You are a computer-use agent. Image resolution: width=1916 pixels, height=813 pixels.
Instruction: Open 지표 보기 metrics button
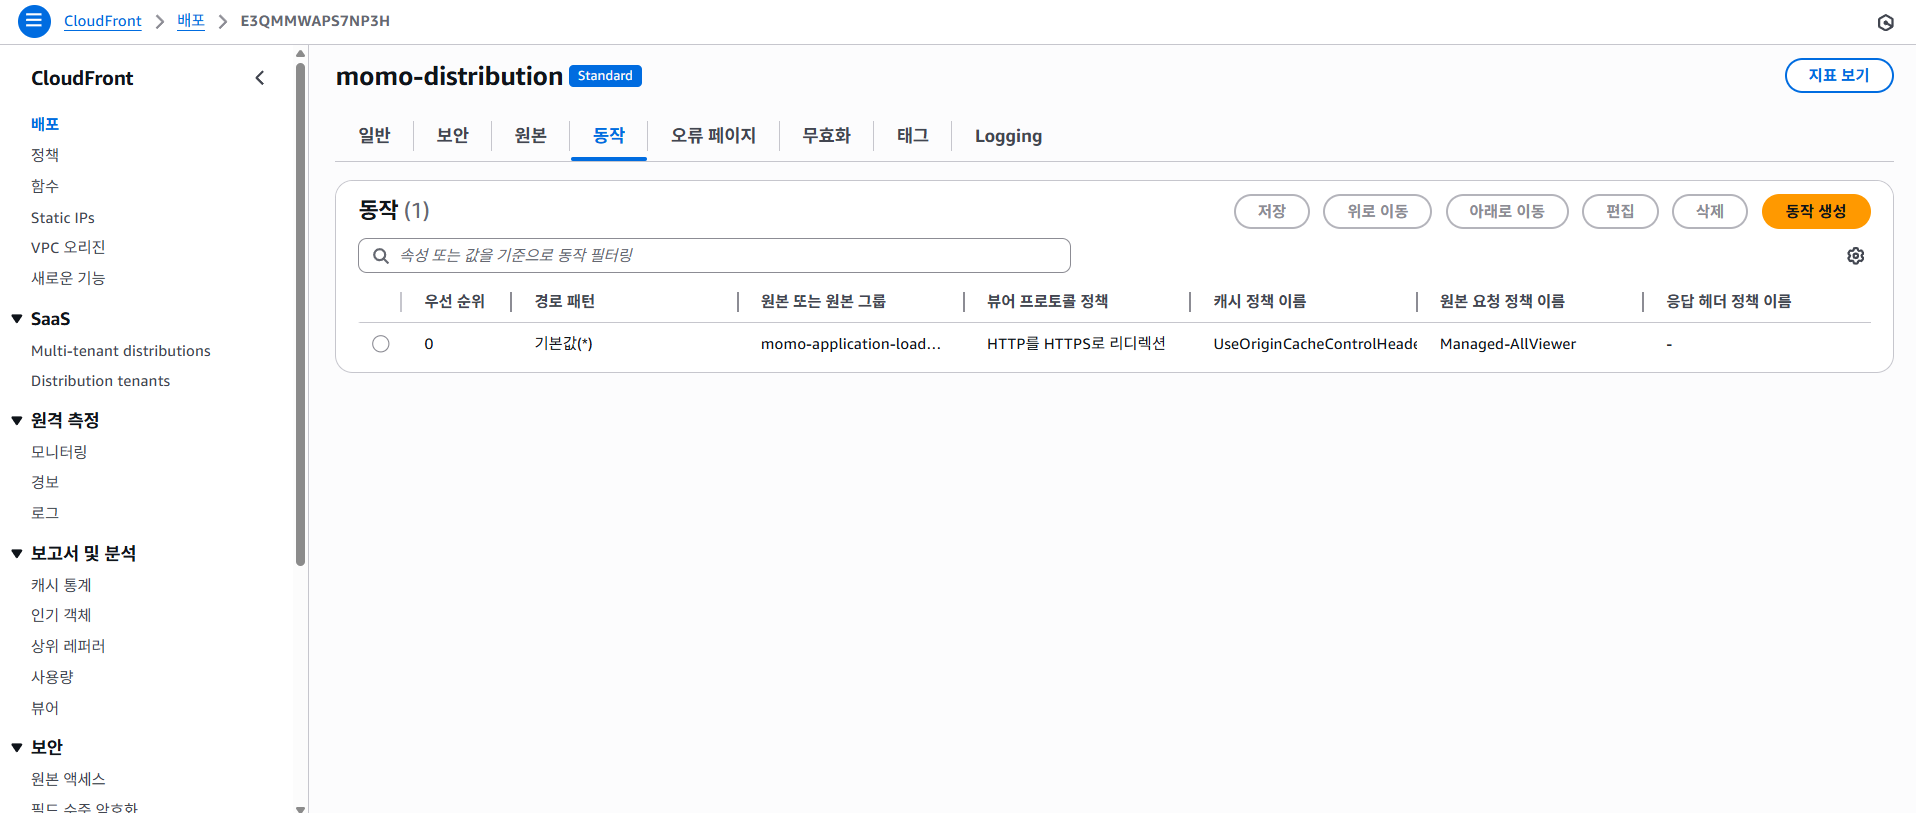coord(1839,75)
